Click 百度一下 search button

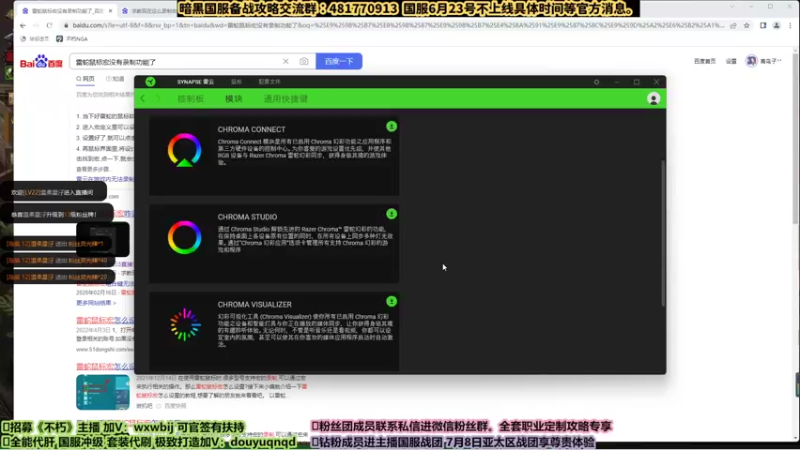[339, 61]
